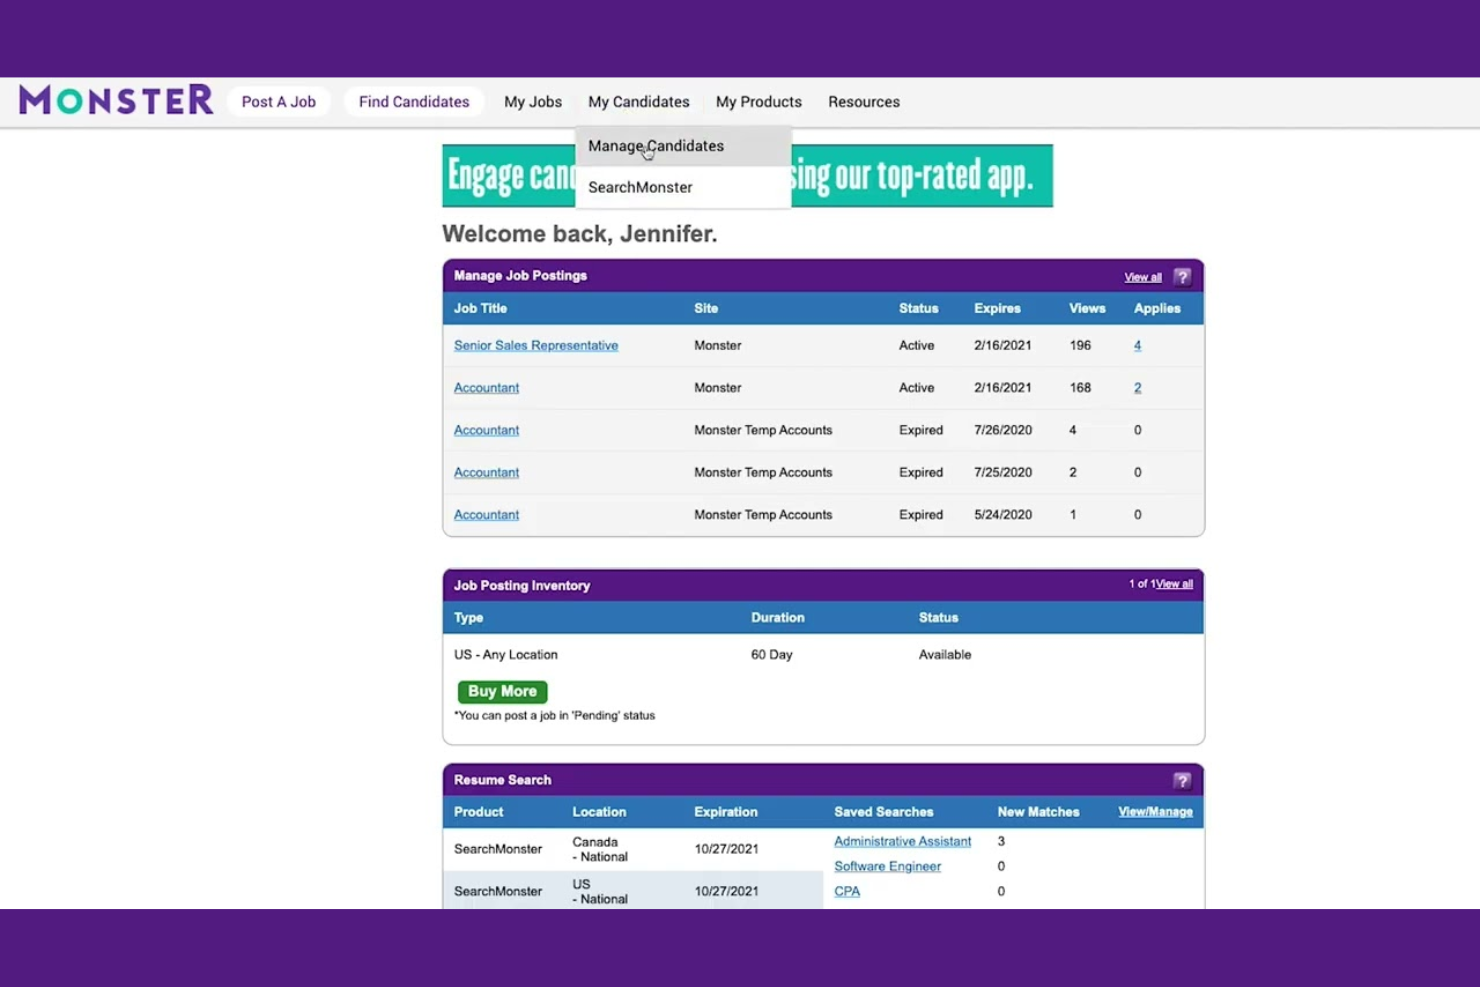Click the Expires column header

(x=997, y=309)
